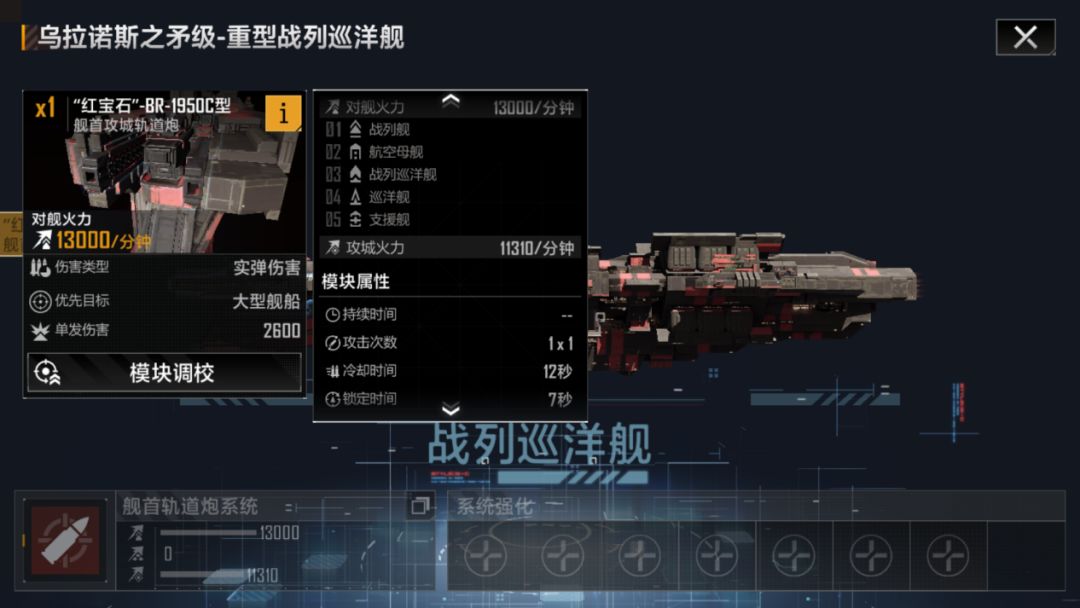
Task: Click the first empty system enhancement slot
Action: (x=486, y=555)
